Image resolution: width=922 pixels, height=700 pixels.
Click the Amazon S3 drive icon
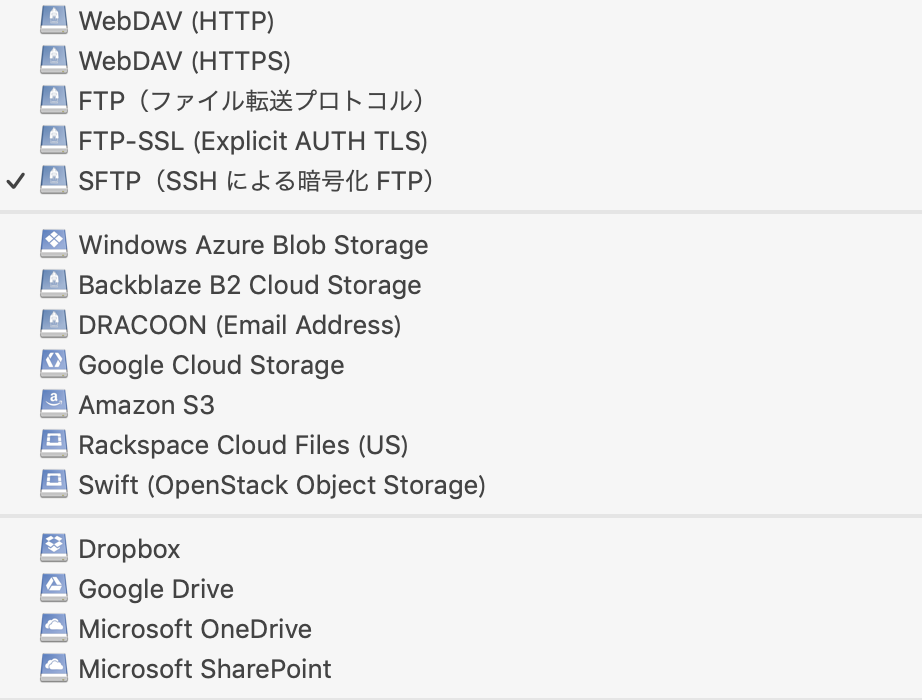pos(53,405)
